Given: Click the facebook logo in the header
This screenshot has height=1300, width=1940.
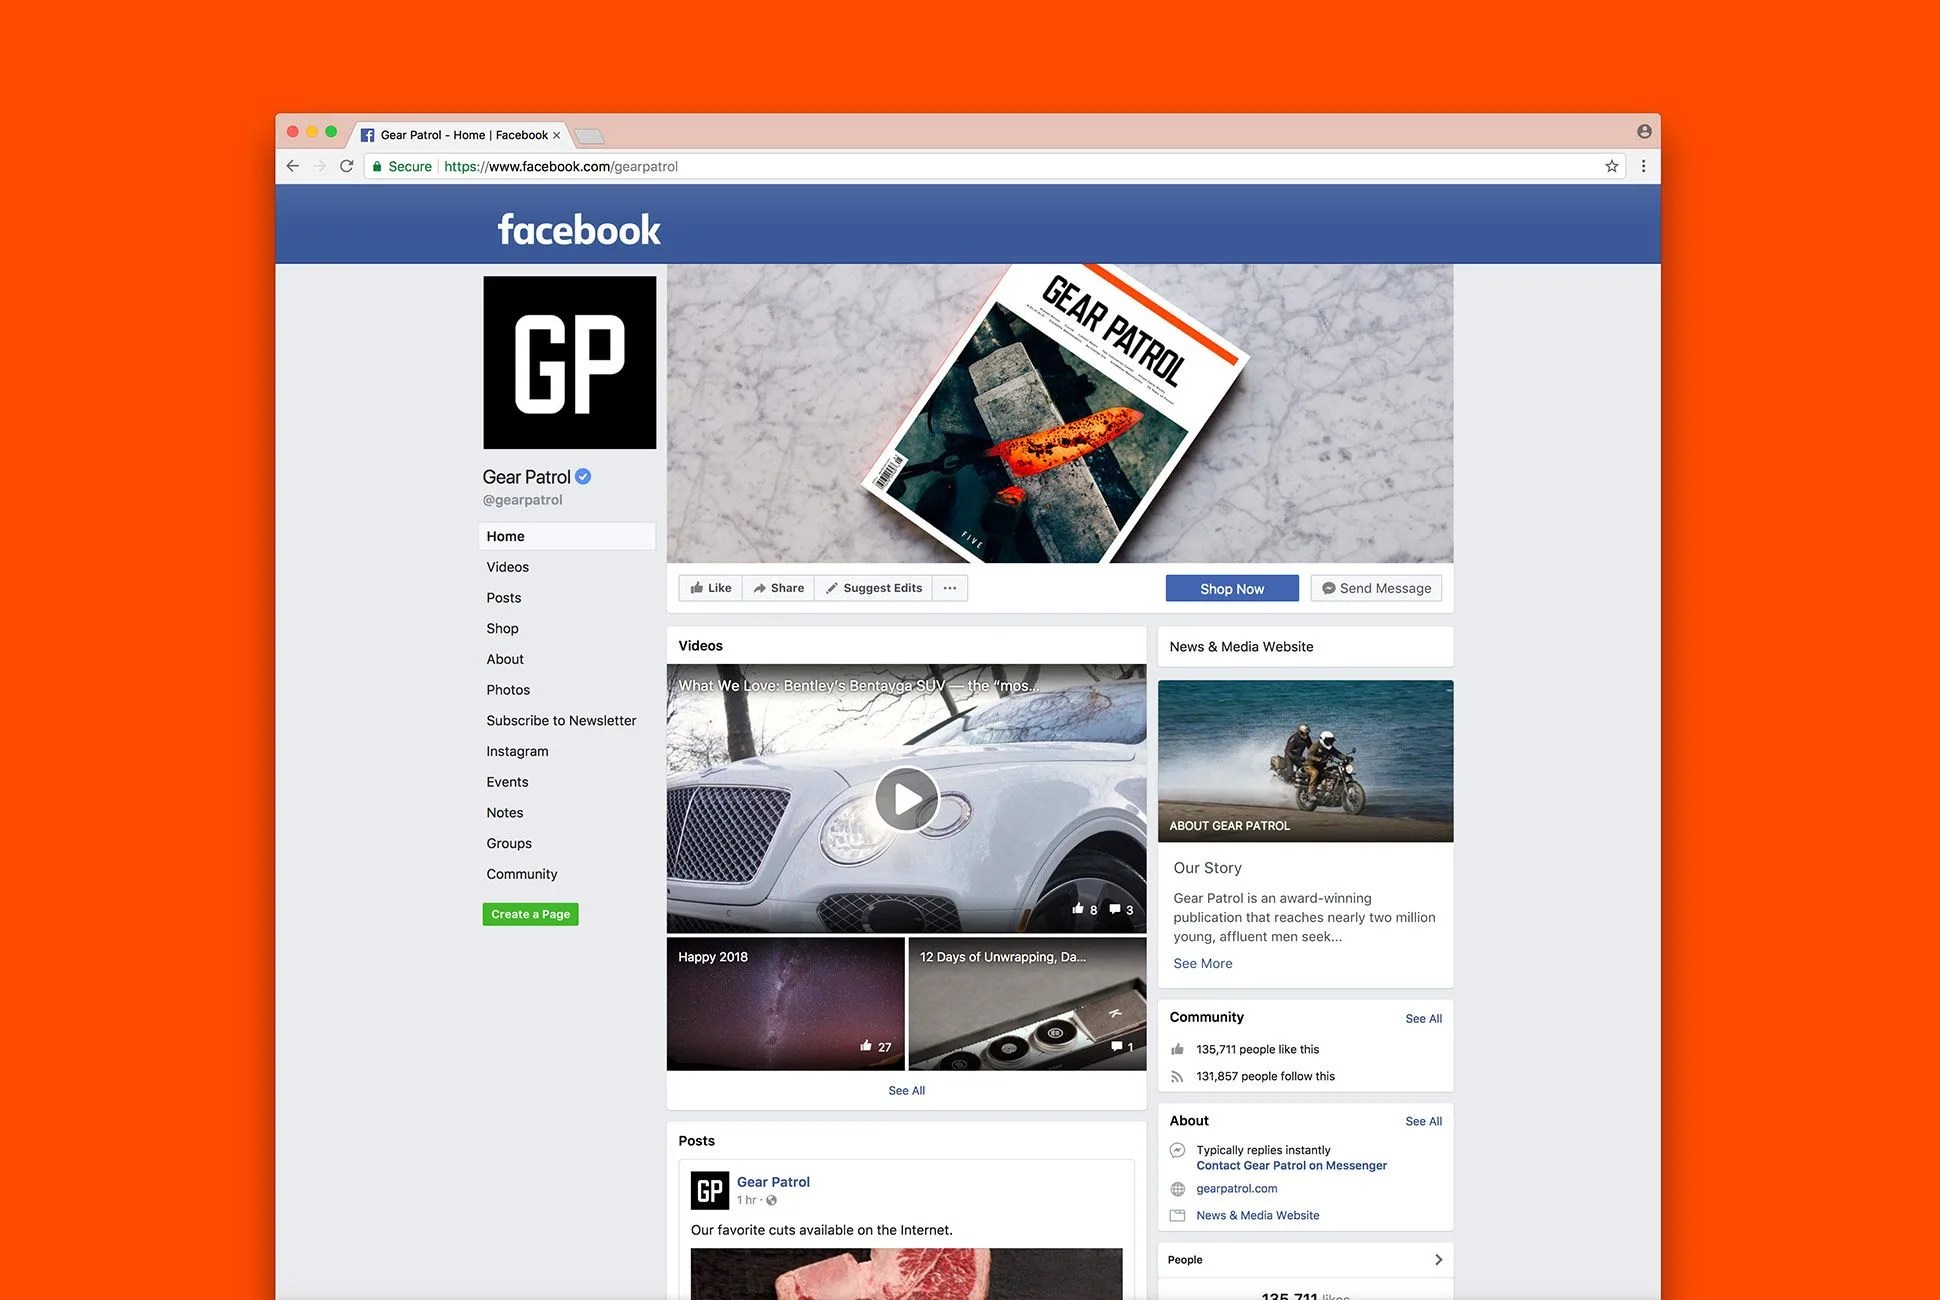Looking at the screenshot, I should pos(578,229).
